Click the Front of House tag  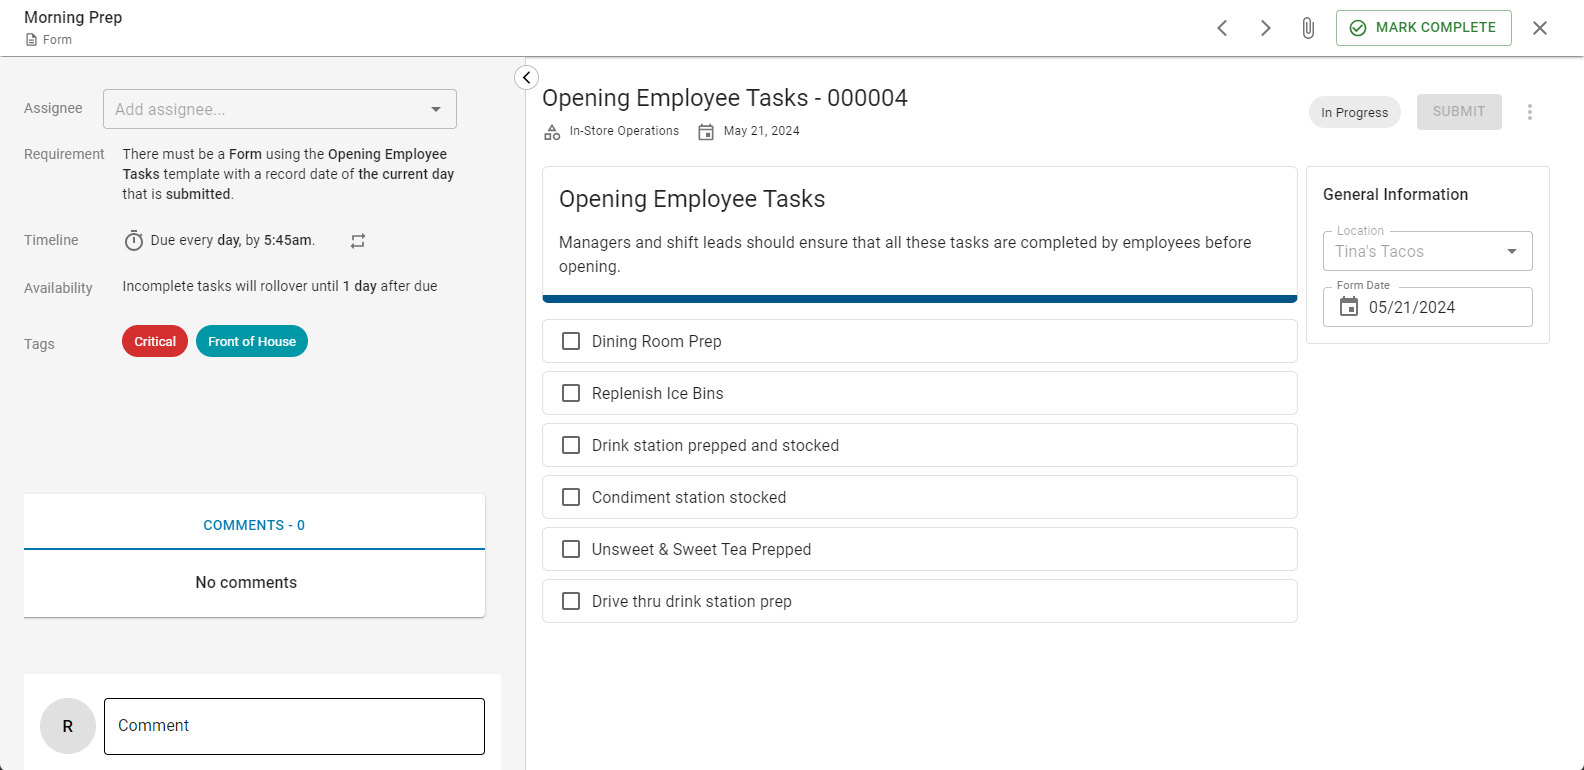click(x=252, y=341)
